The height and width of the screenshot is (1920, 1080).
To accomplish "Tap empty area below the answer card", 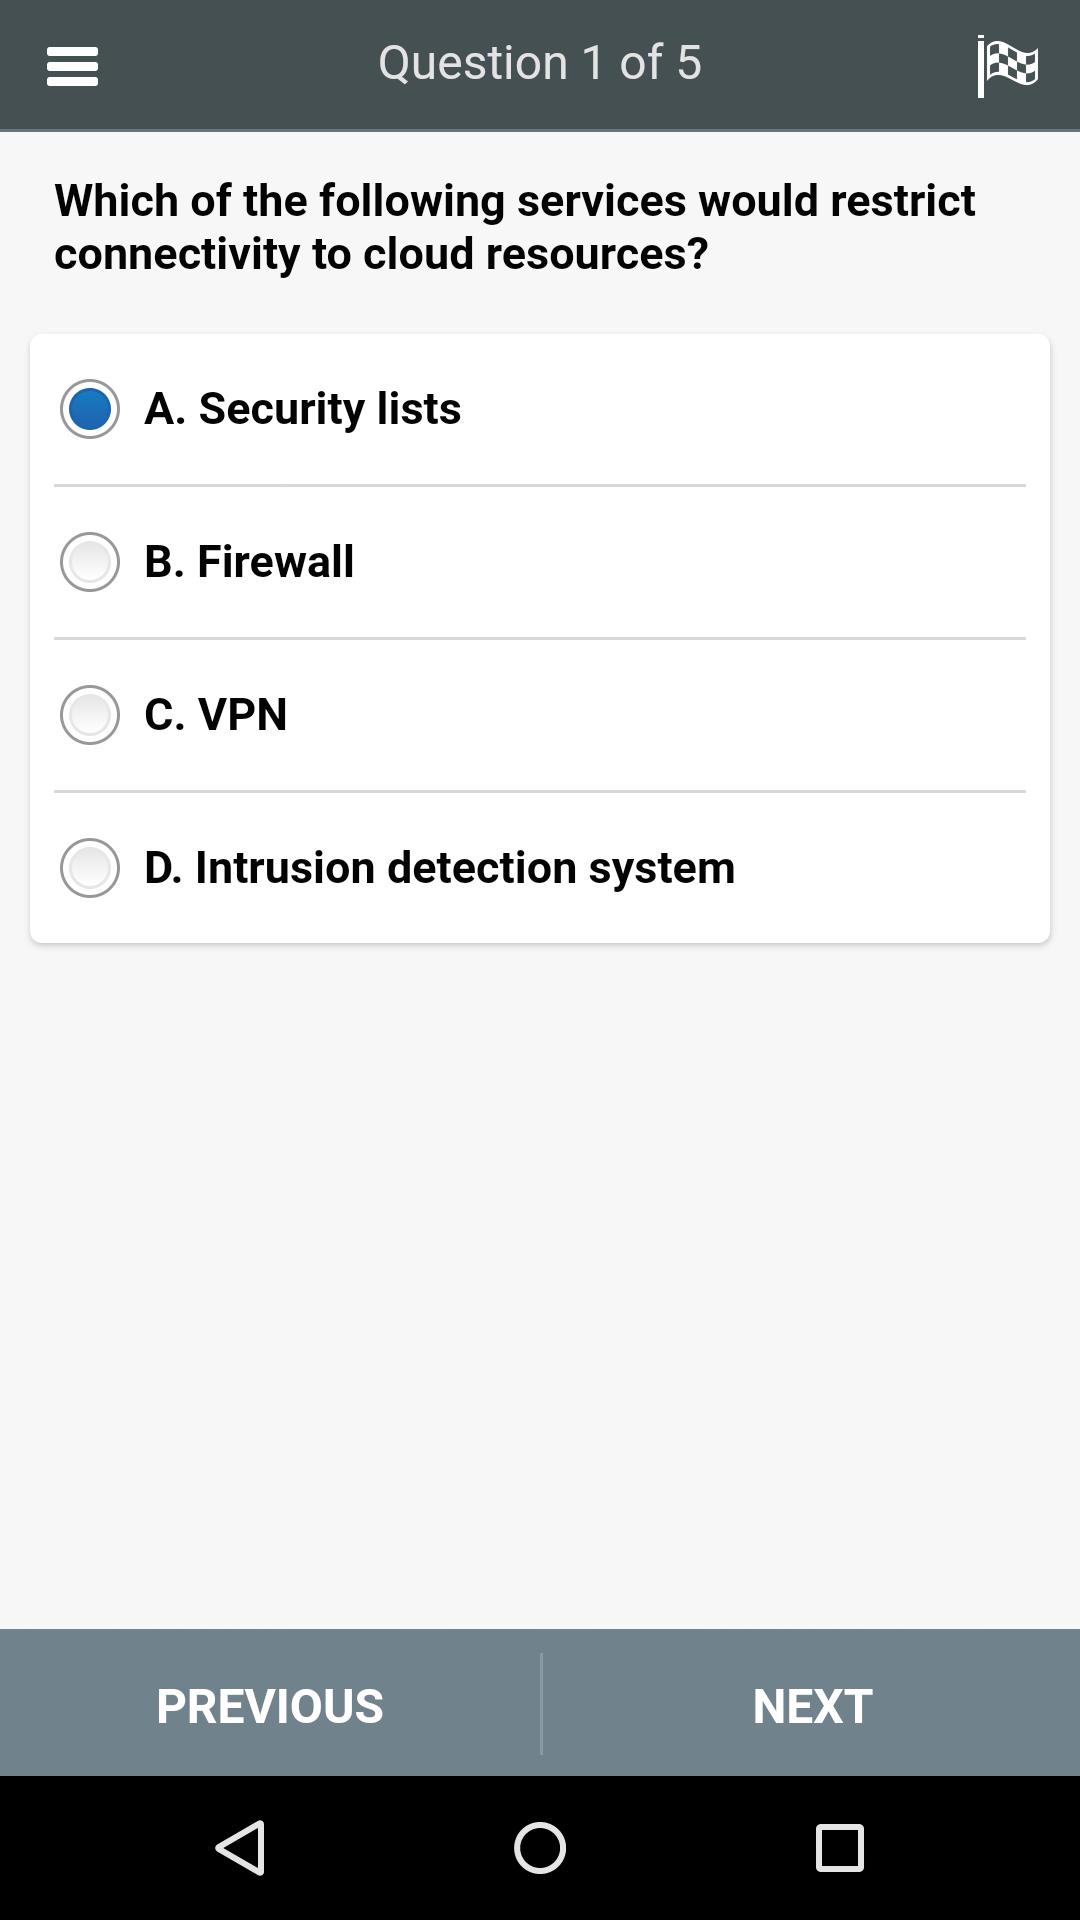I will click(x=540, y=1280).
